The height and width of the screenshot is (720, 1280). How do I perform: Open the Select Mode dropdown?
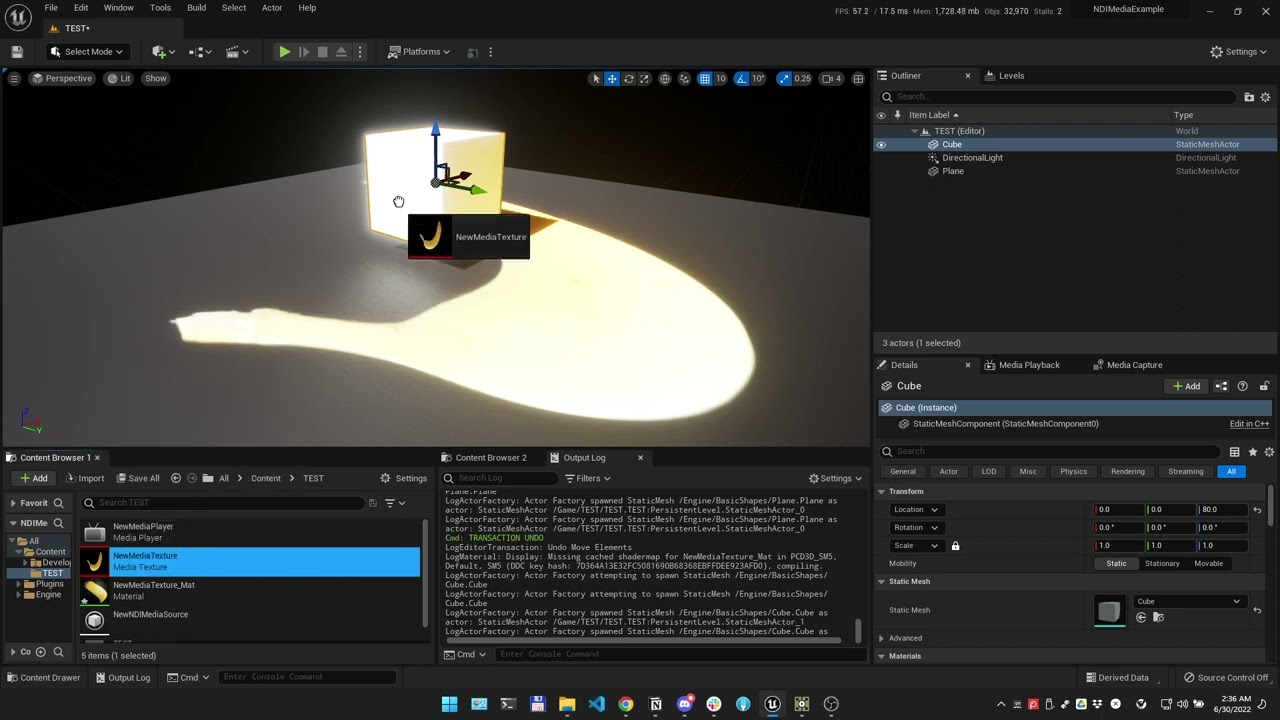[x=88, y=52]
